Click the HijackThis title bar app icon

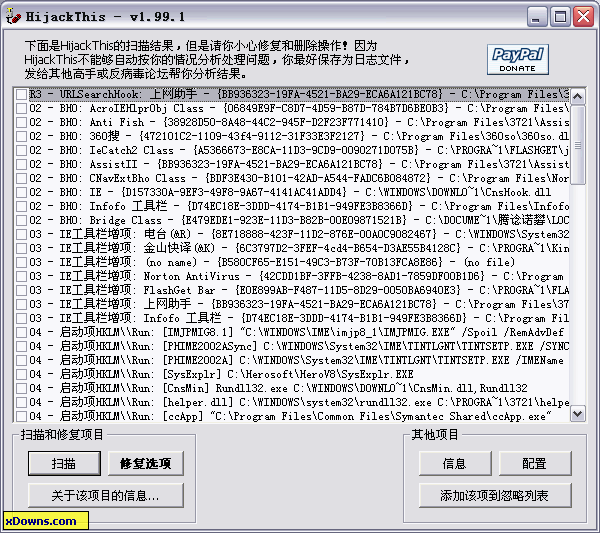(13, 17)
